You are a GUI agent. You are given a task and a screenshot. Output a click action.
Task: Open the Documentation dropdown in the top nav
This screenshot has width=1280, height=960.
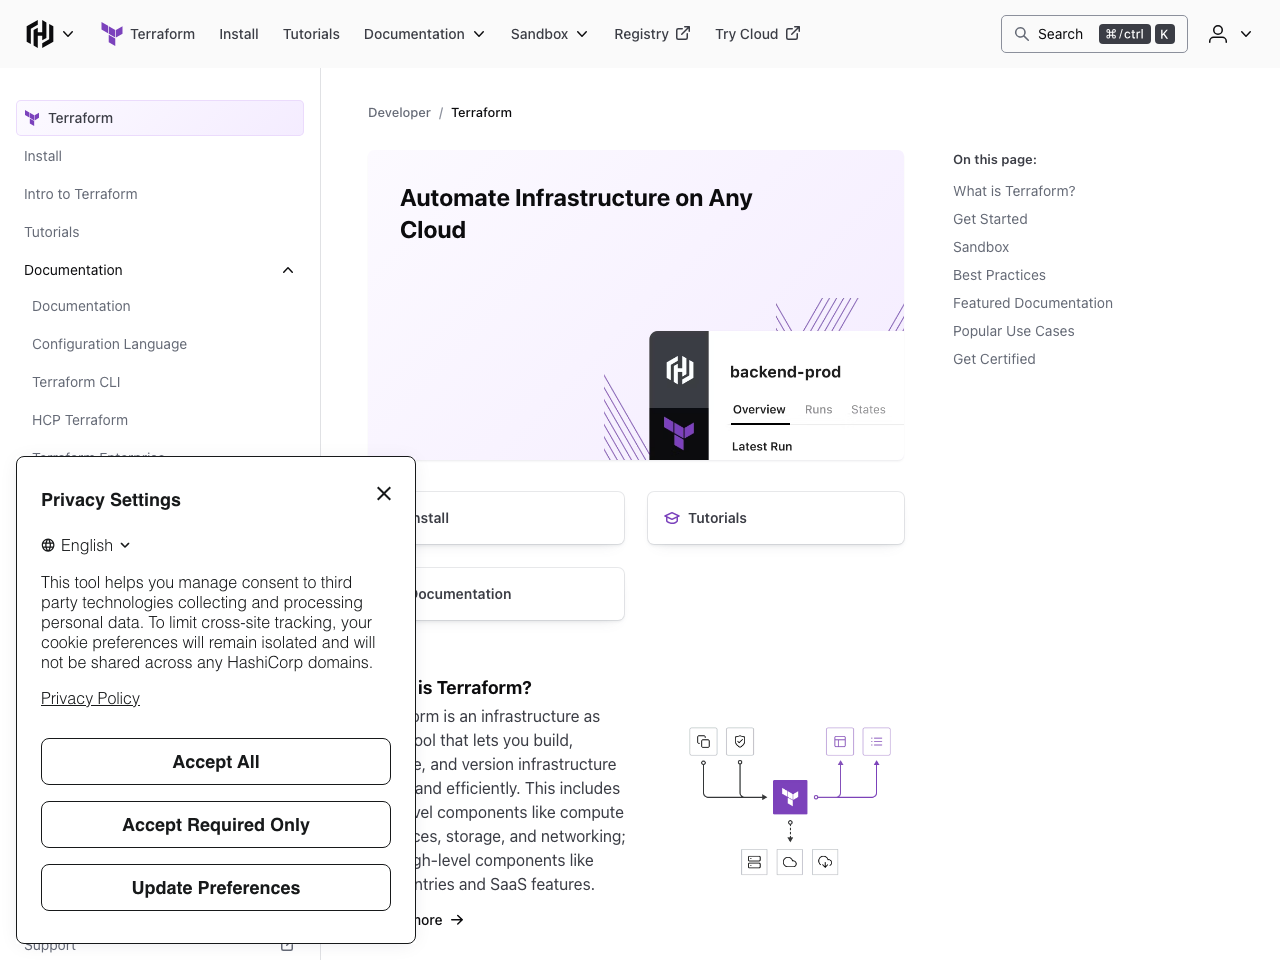tap(424, 33)
